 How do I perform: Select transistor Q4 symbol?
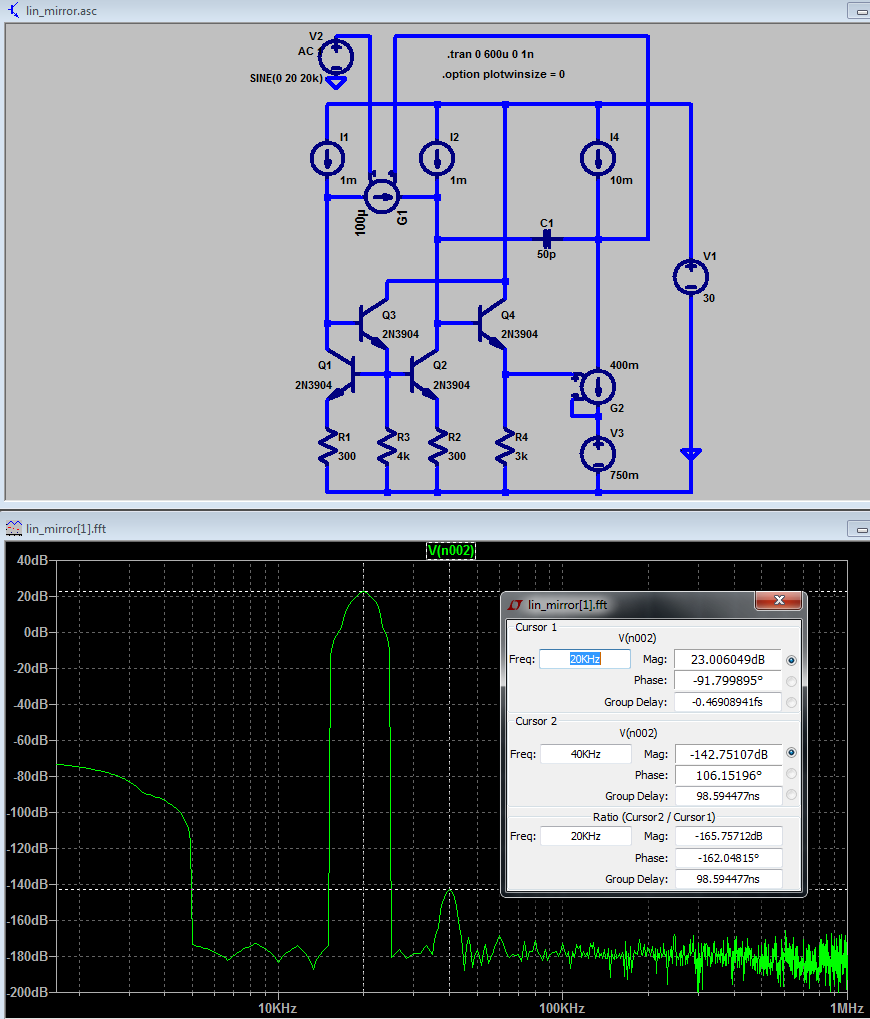(x=491, y=324)
